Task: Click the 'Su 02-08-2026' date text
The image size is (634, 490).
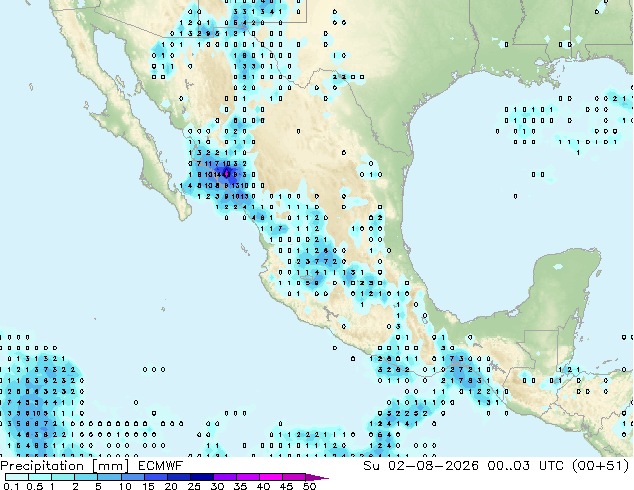Action: (x=421, y=466)
